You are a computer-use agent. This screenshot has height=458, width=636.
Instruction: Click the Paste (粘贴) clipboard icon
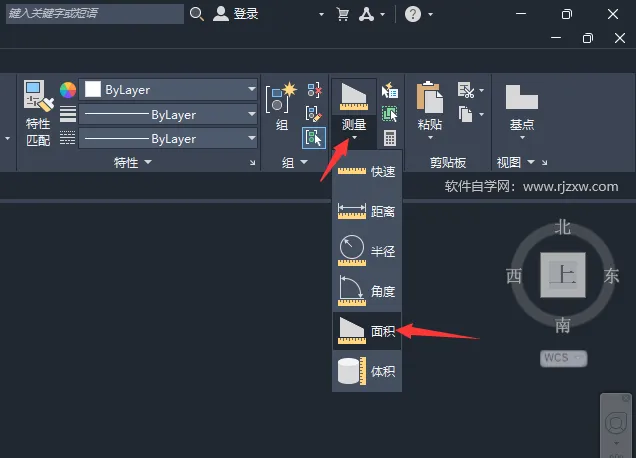click(430, 97)
